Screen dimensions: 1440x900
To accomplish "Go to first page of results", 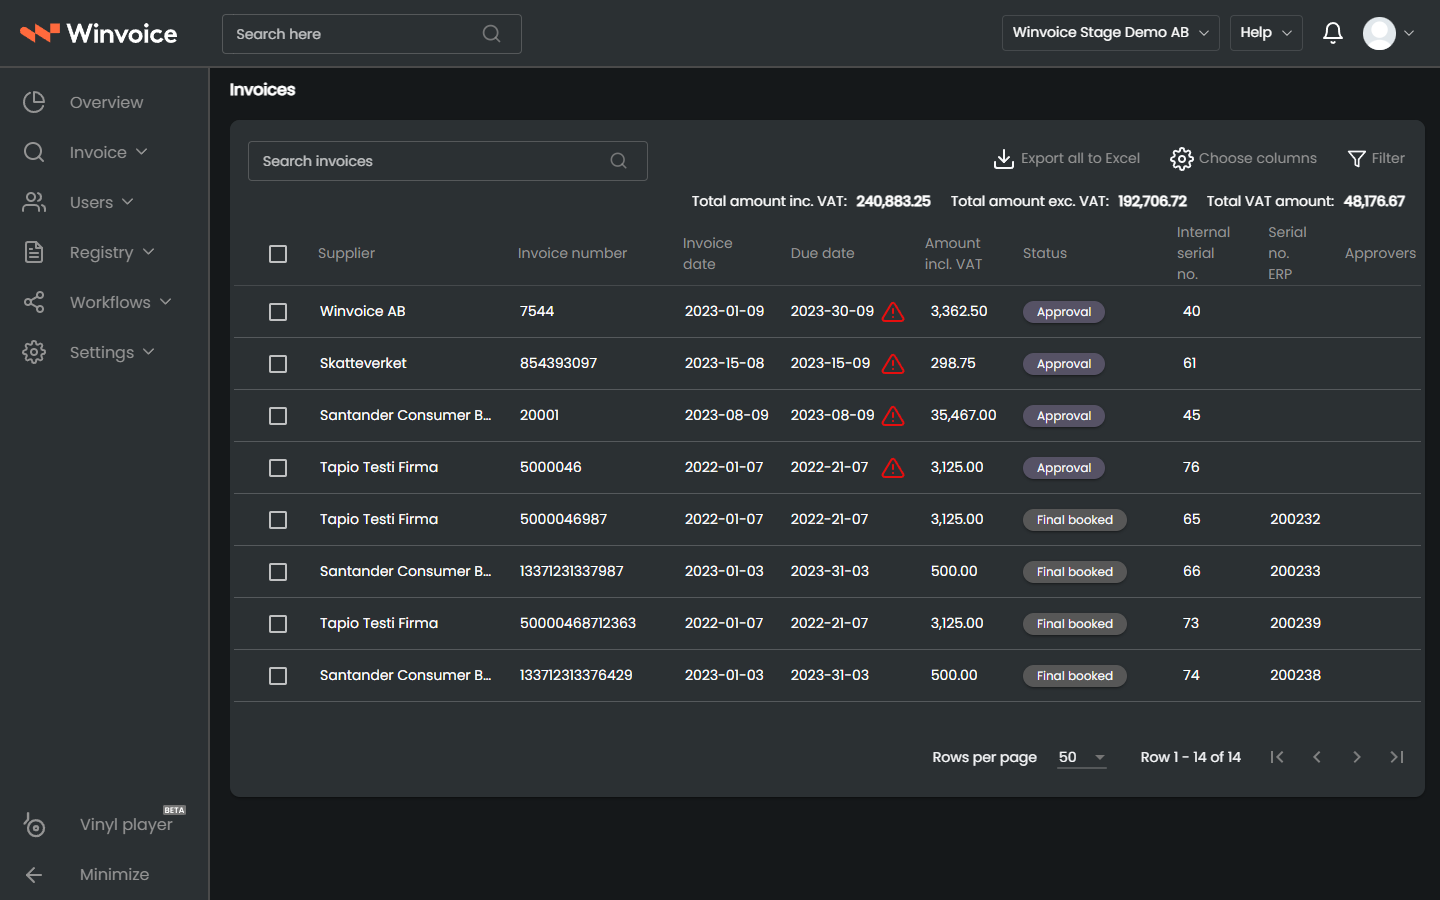I will (1277, 757).
